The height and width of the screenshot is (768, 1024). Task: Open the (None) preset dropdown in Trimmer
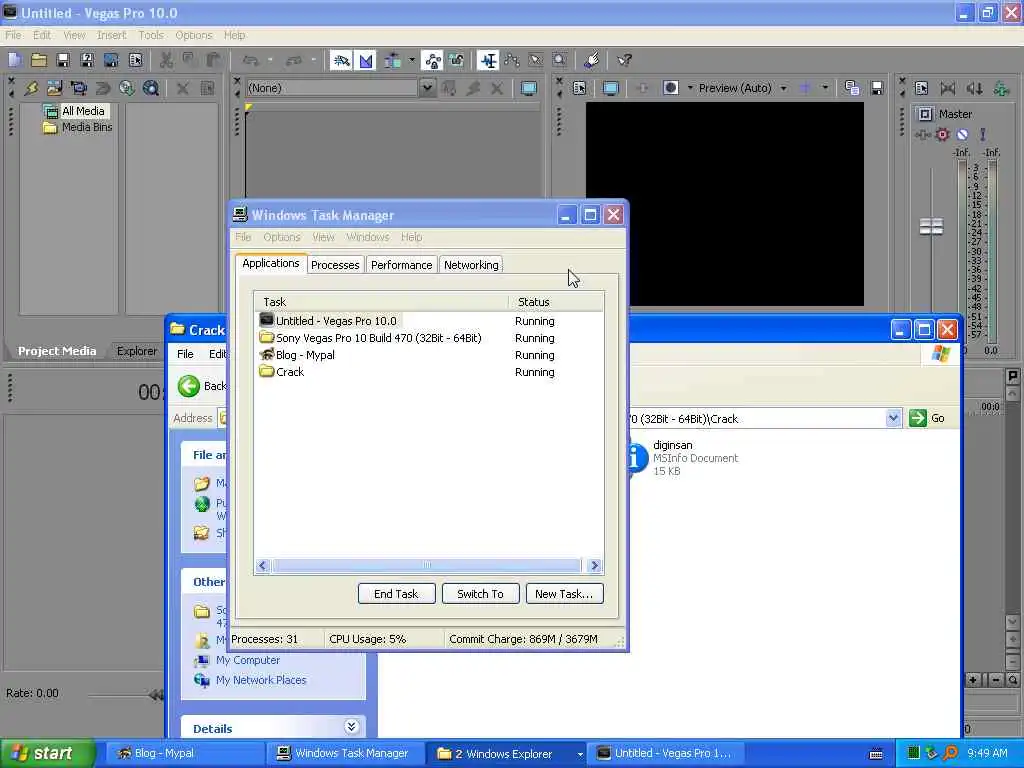coord(427,88)
